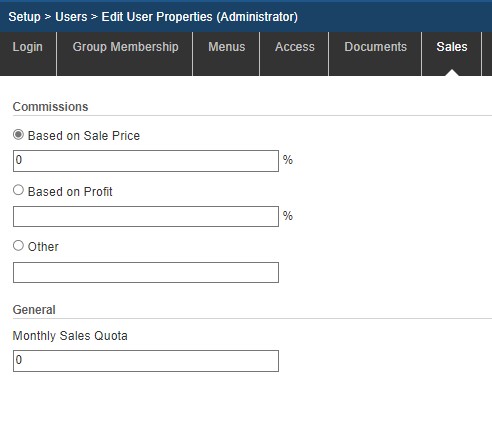Click the Other commission text field
This screenshot has width=492, height=436.
(146, 273)
